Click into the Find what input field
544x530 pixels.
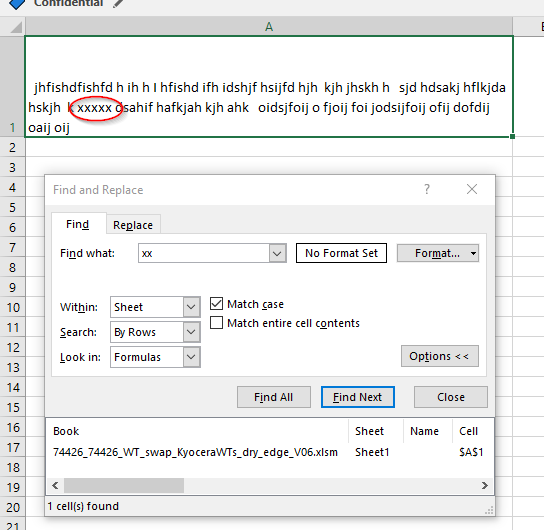point(204,253)
